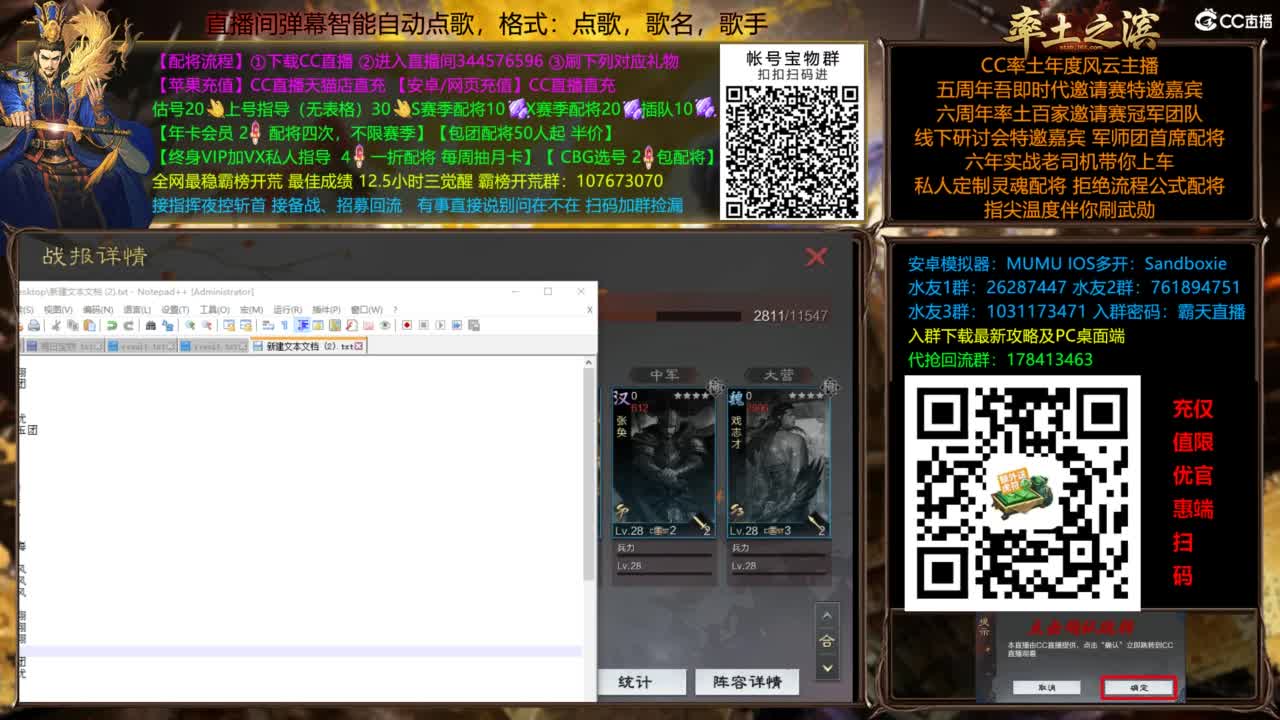
Task: Open the 运行(R) menu in Notepad++
Action: click(288, 310)
